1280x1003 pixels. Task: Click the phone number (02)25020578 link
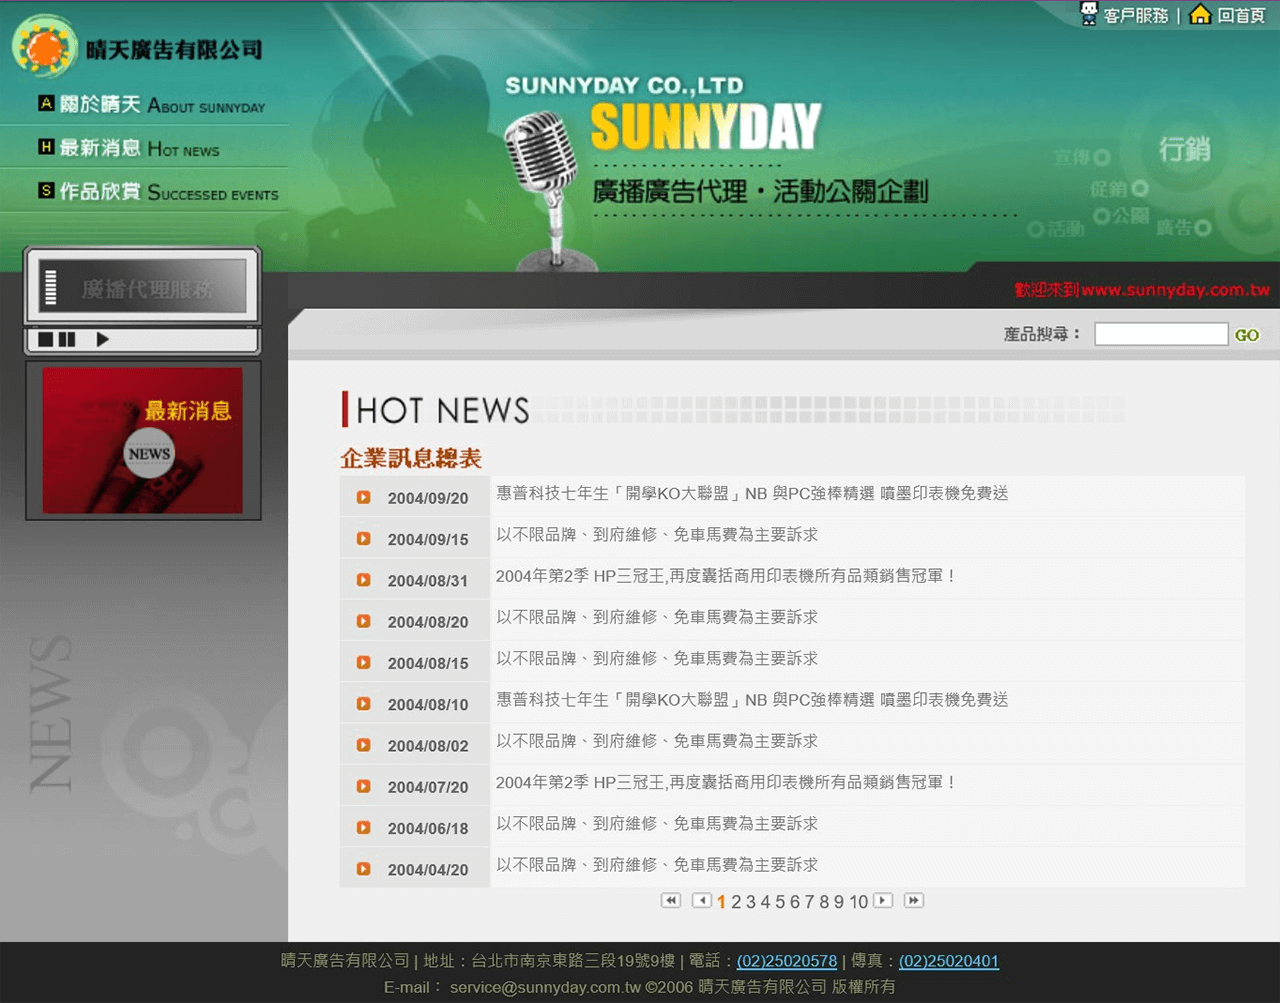pos(787,961)
